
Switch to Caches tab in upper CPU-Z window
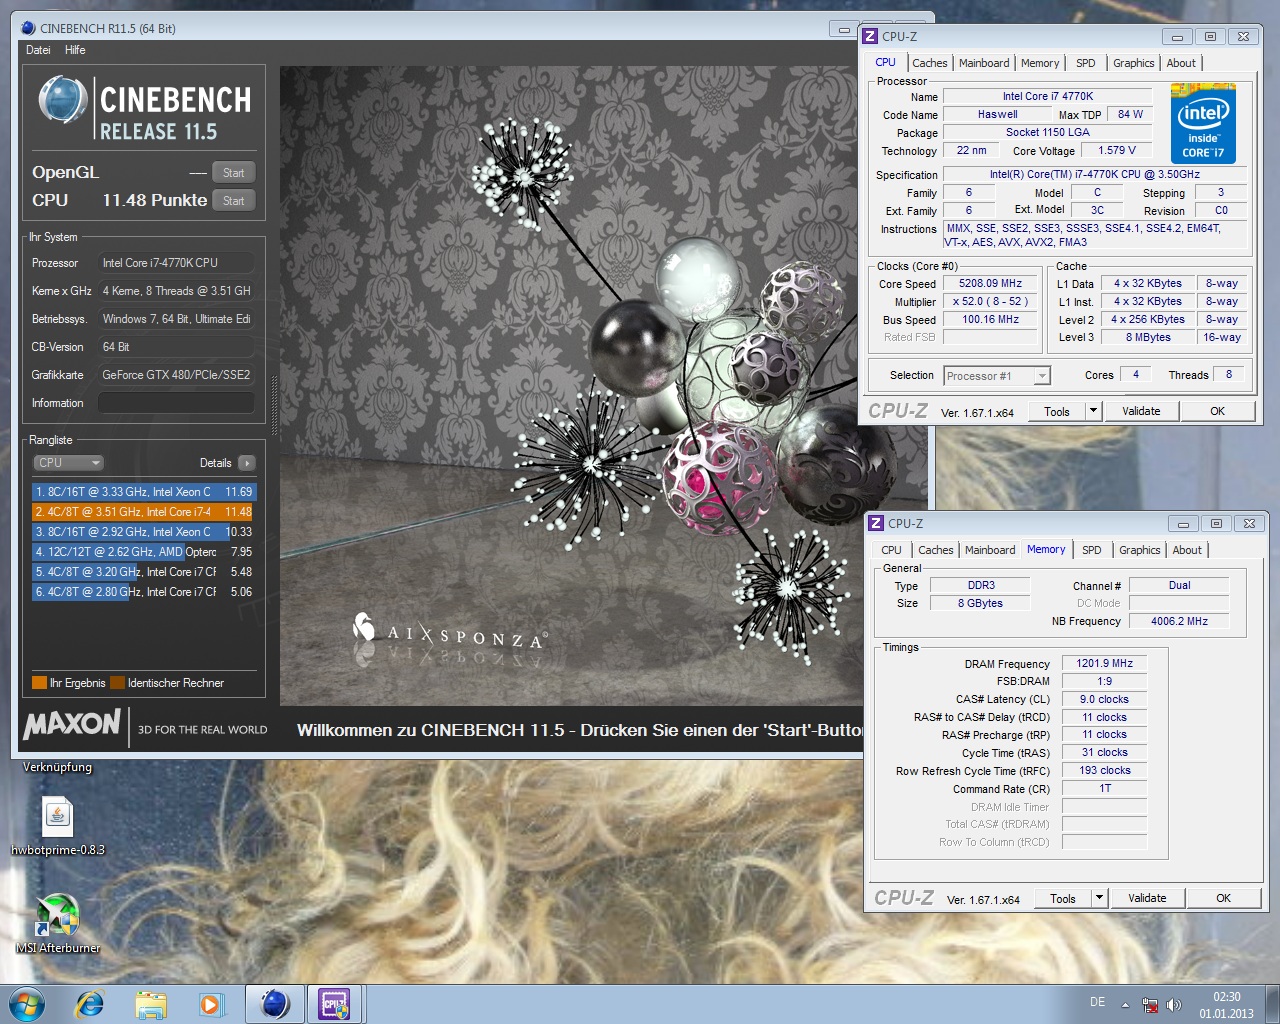tap(929, 63)
